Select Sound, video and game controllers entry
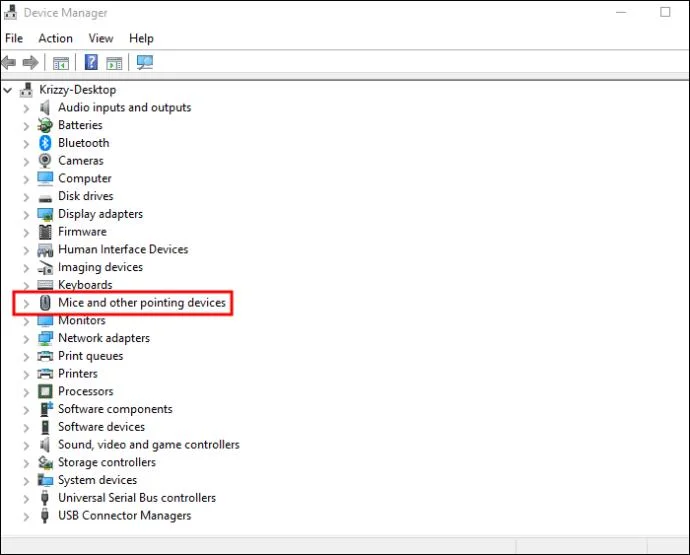690x555 pixels. coord(149,445)
